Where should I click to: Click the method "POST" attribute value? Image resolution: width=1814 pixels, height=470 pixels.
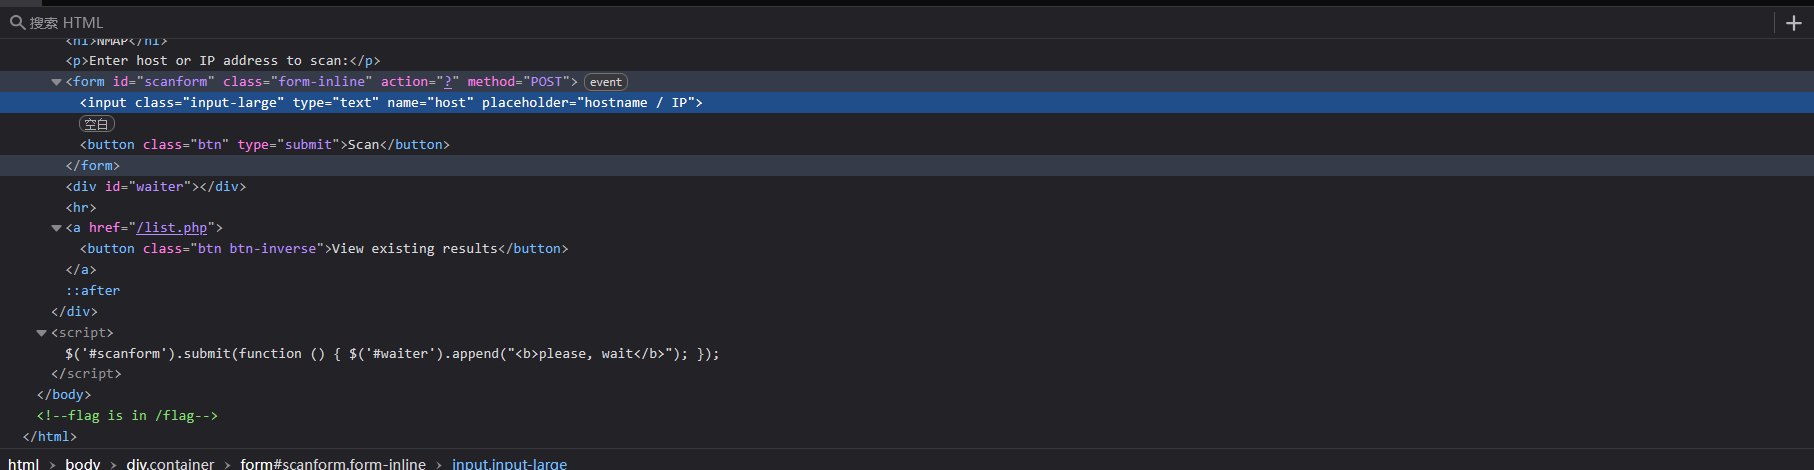(x=546, y=82)
